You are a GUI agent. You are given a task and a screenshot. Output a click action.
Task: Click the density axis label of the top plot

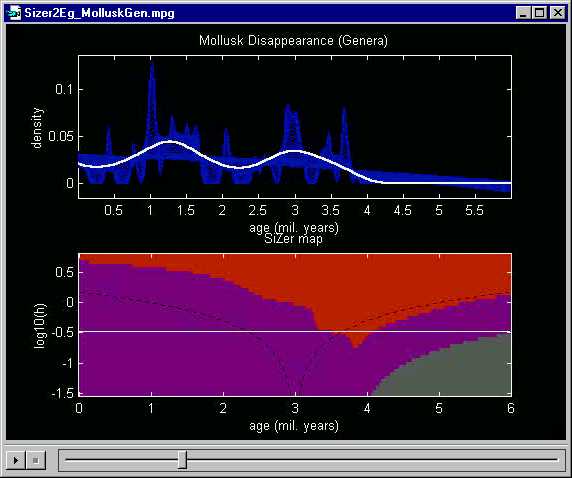[x=37, y=128]
